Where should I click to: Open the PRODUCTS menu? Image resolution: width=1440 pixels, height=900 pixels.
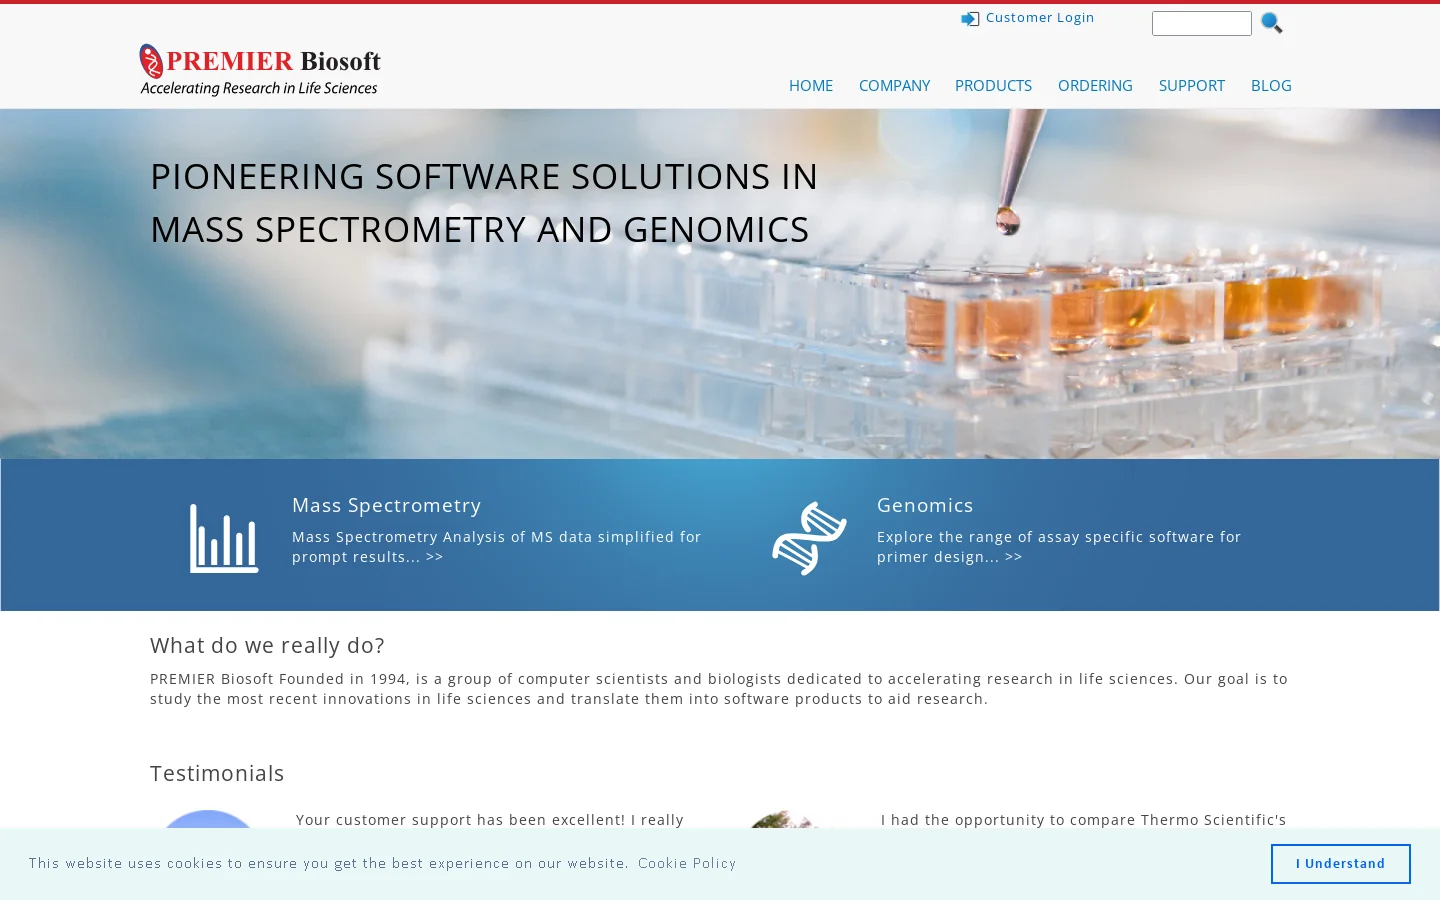coord(993,86)
